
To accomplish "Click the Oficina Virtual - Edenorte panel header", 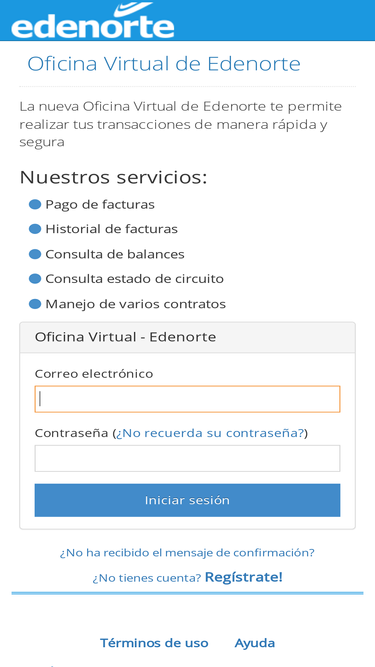I will click(x=188, y=337).
